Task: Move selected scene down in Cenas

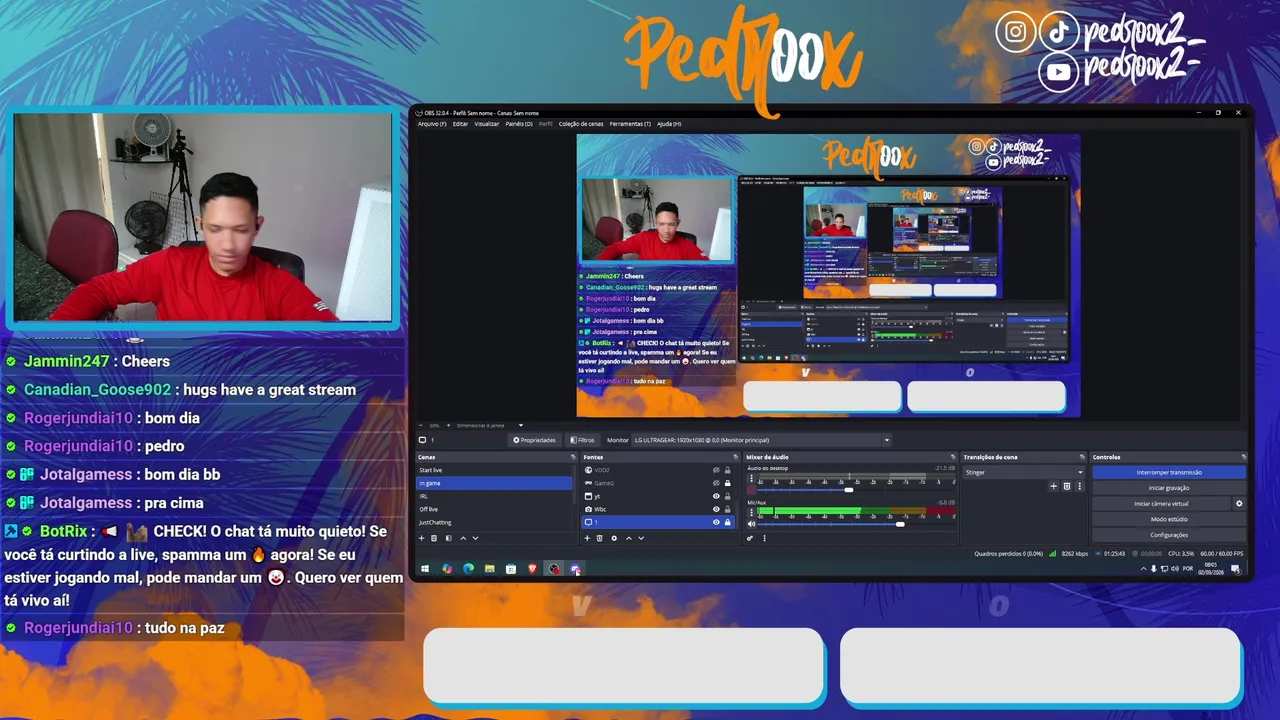Action: click(476, 538)
